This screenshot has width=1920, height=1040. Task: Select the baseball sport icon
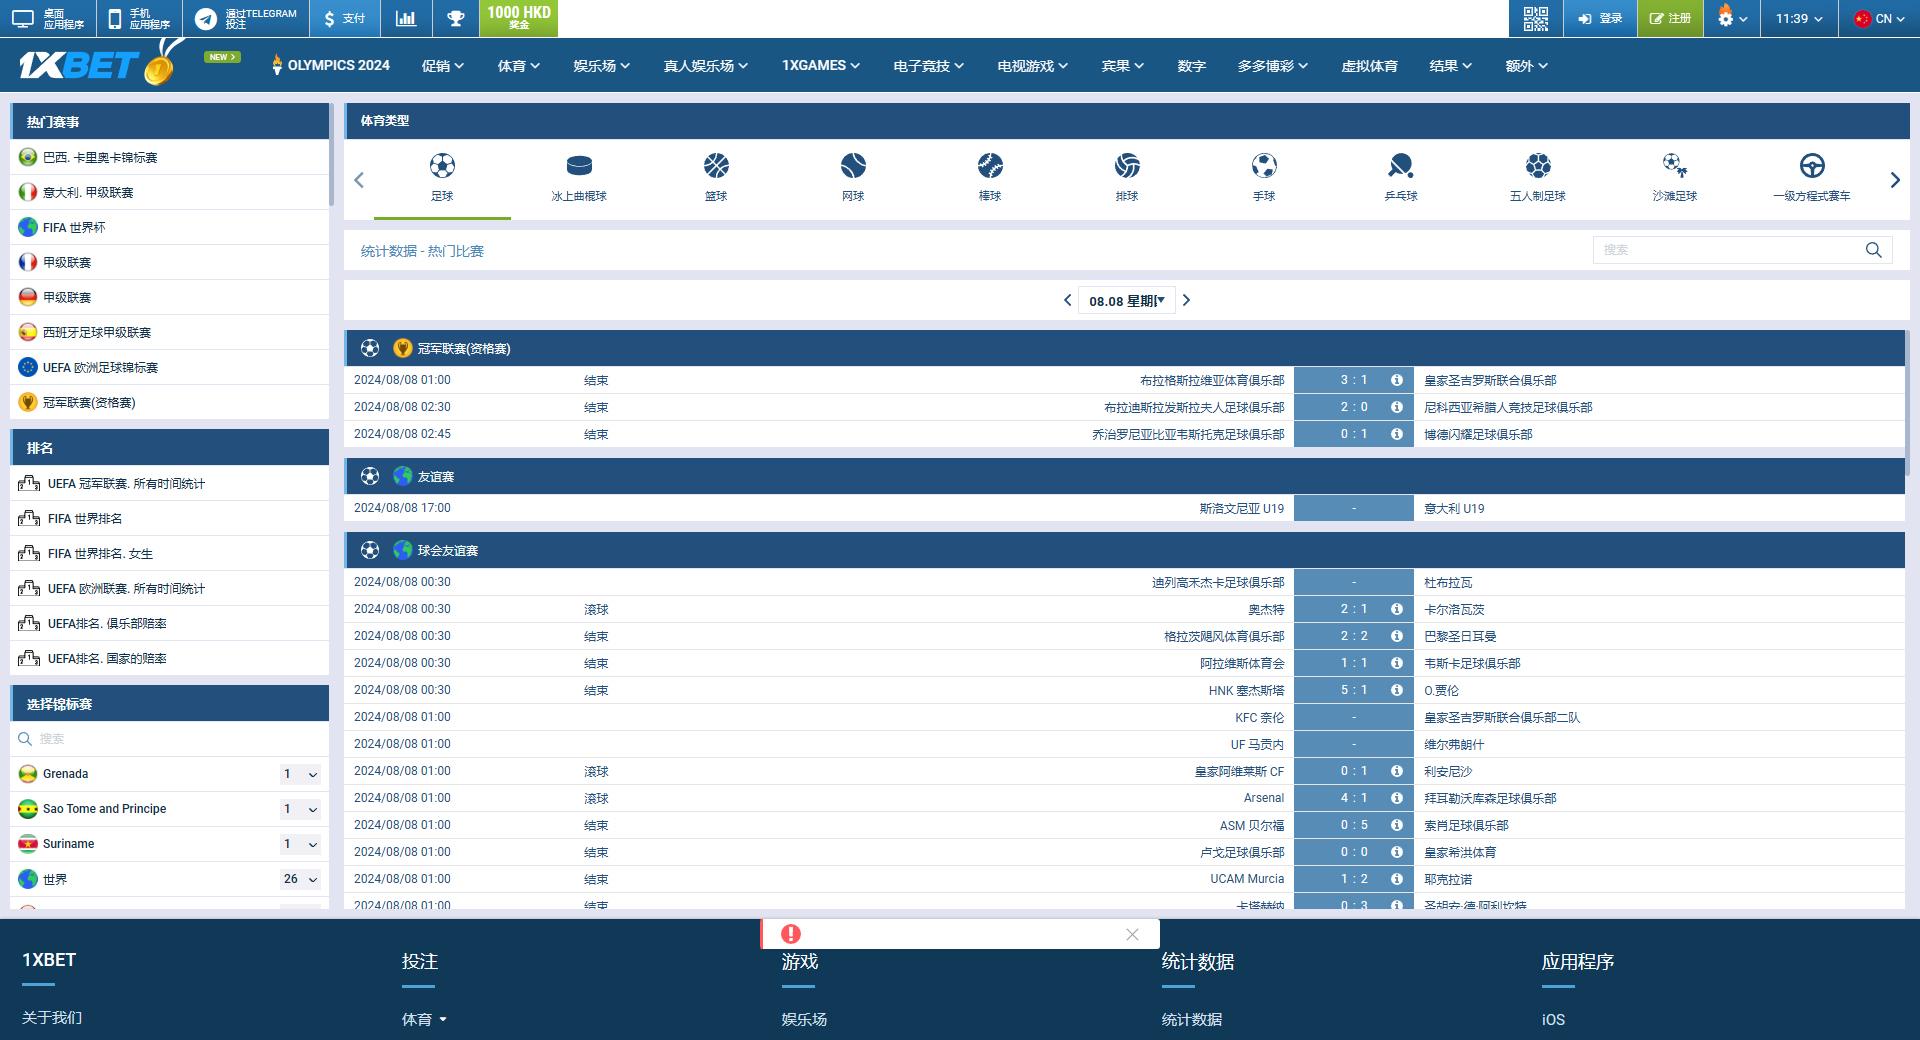[x=990, y=166]
